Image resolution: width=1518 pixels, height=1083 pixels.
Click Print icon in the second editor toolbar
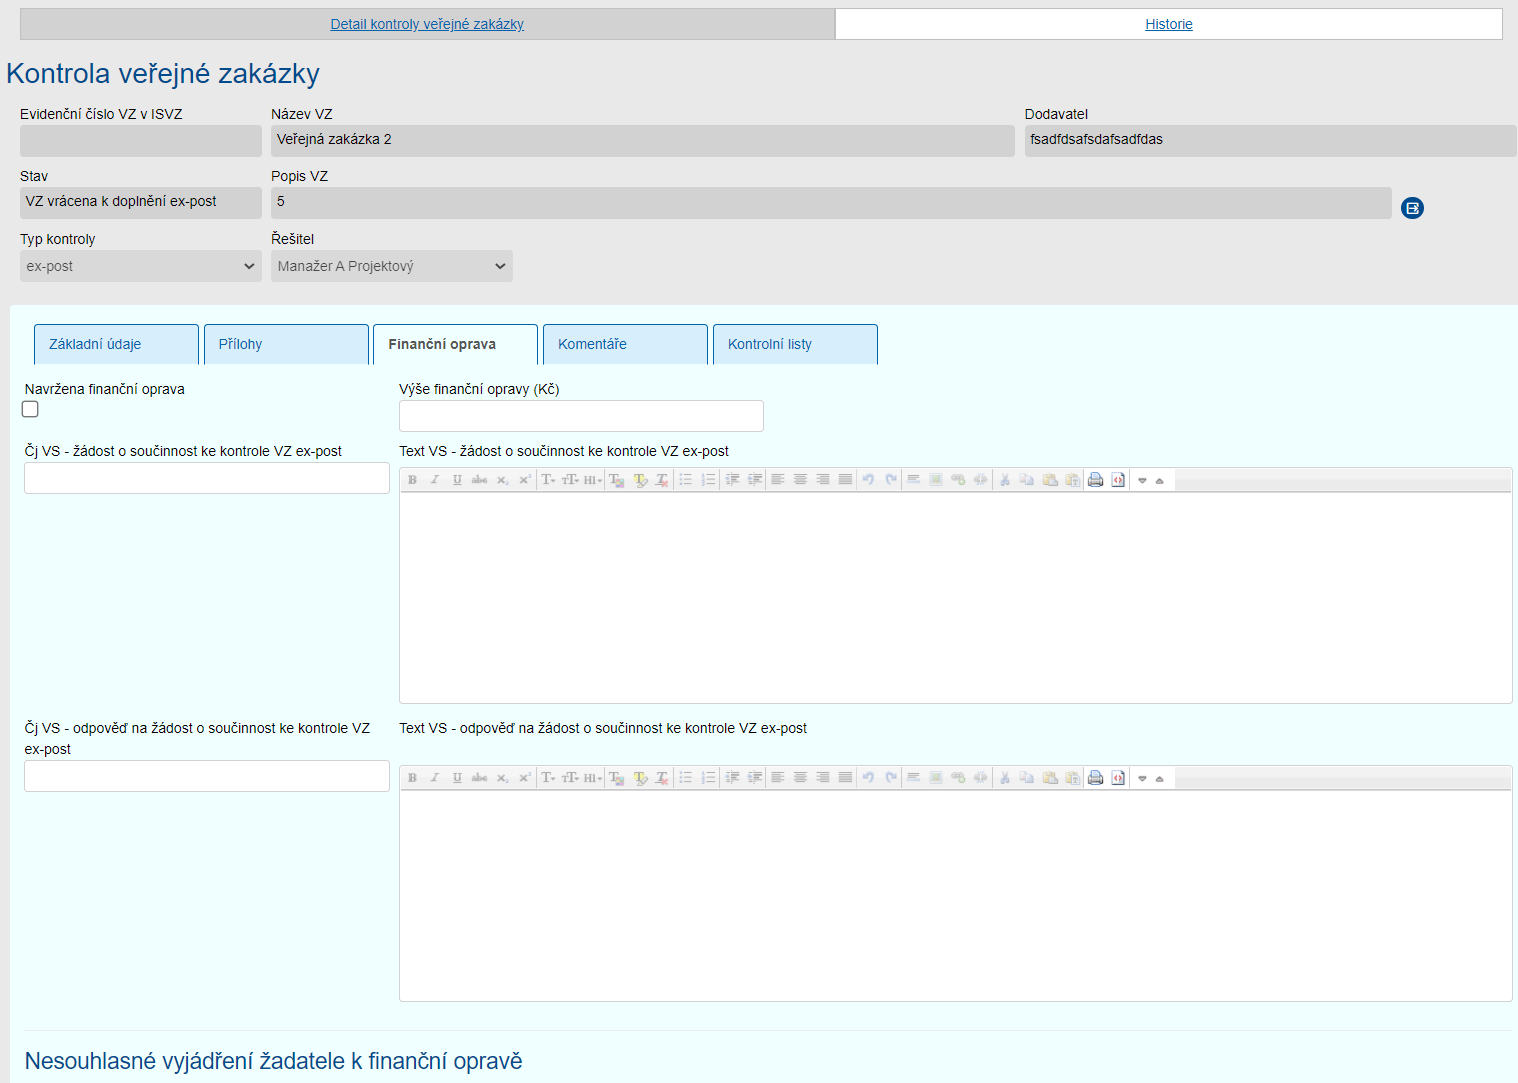coord(1095,778)
